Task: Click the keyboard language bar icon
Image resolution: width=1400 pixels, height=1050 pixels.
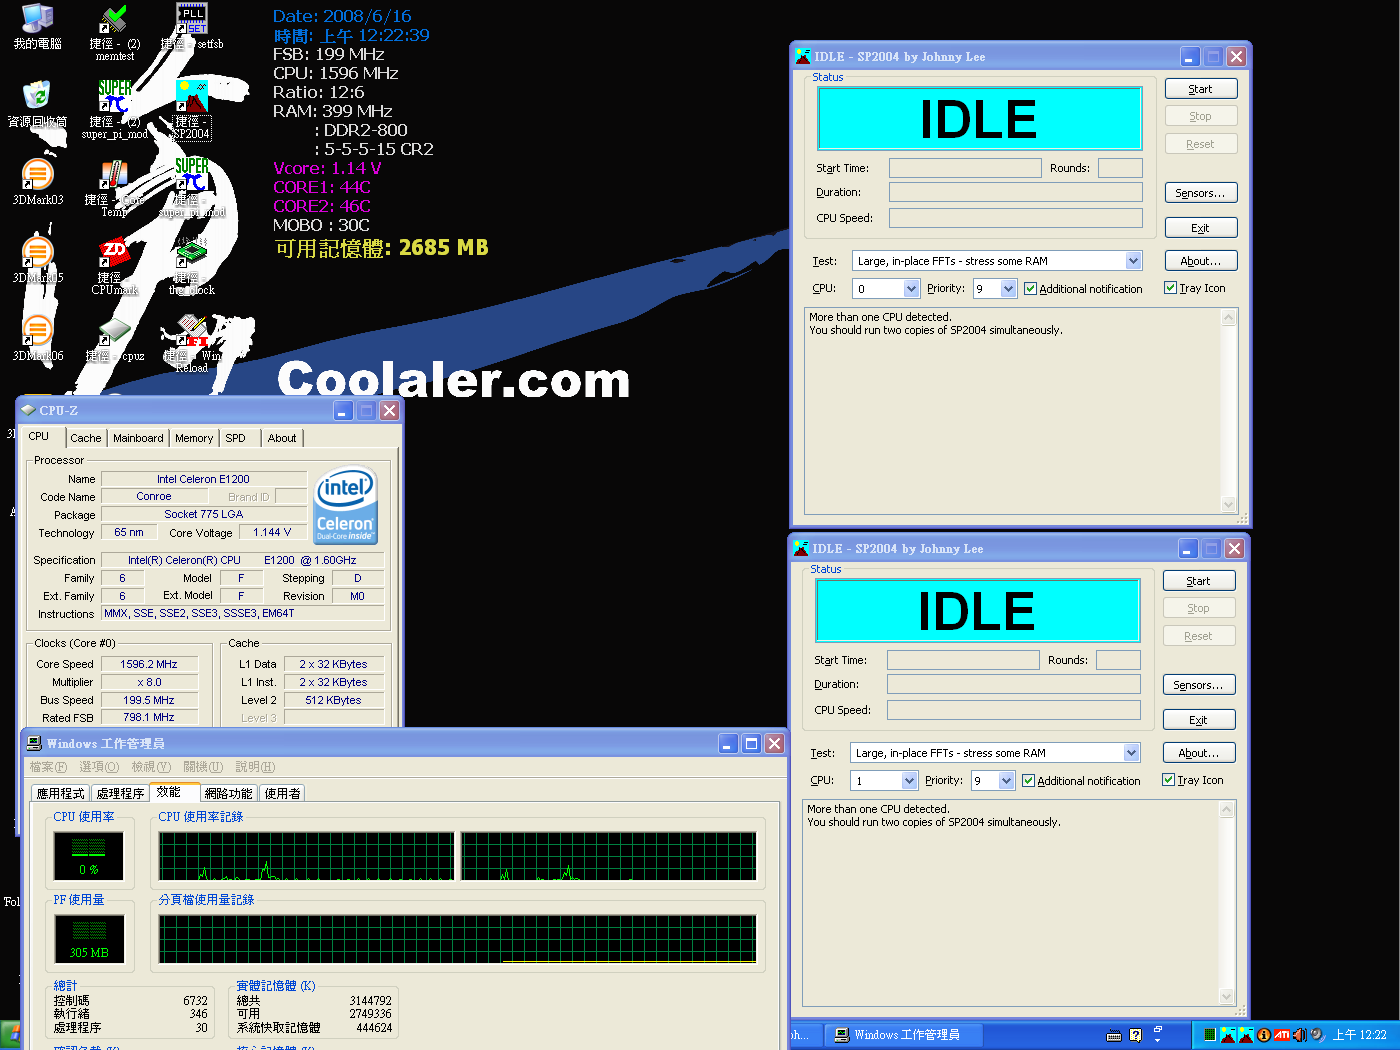Action: coord(1114,1035)
